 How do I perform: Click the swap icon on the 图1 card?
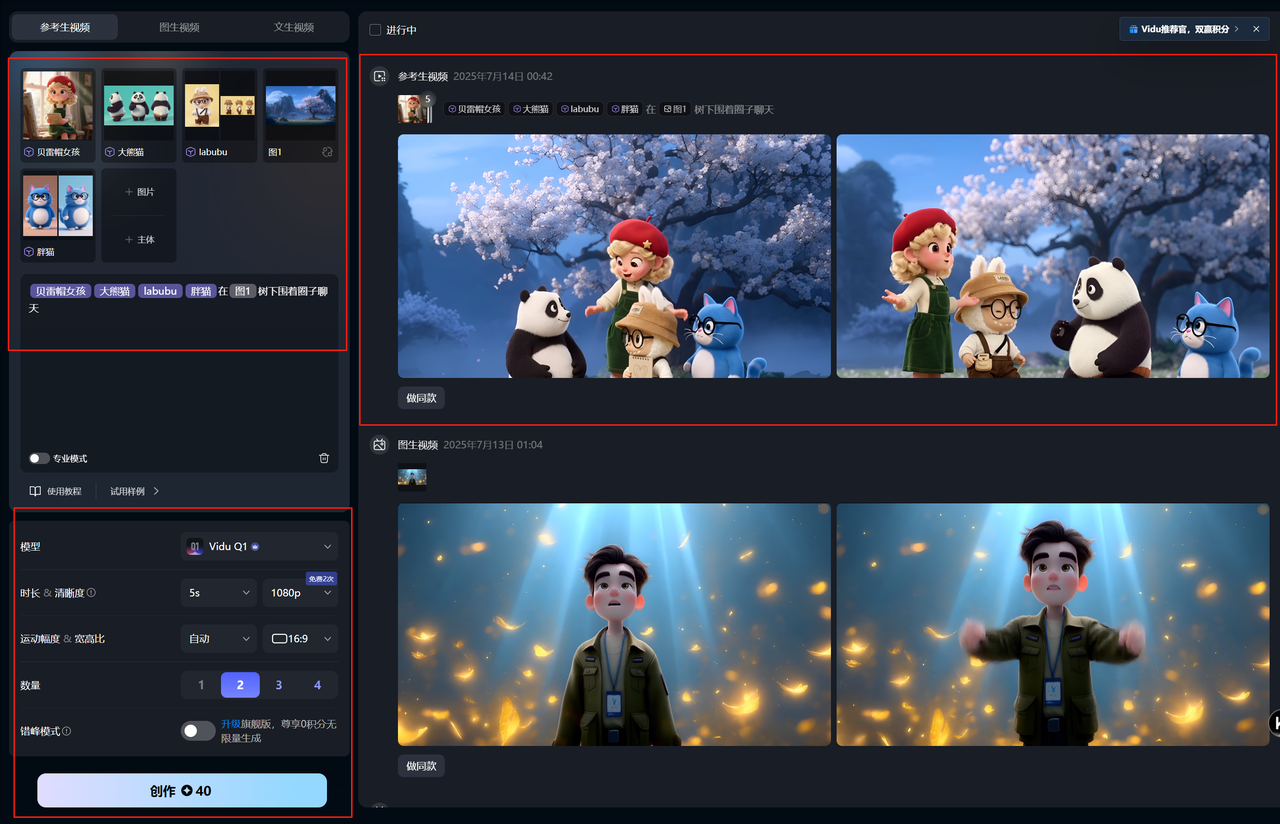pyautogui.click(x=326, y=152)
